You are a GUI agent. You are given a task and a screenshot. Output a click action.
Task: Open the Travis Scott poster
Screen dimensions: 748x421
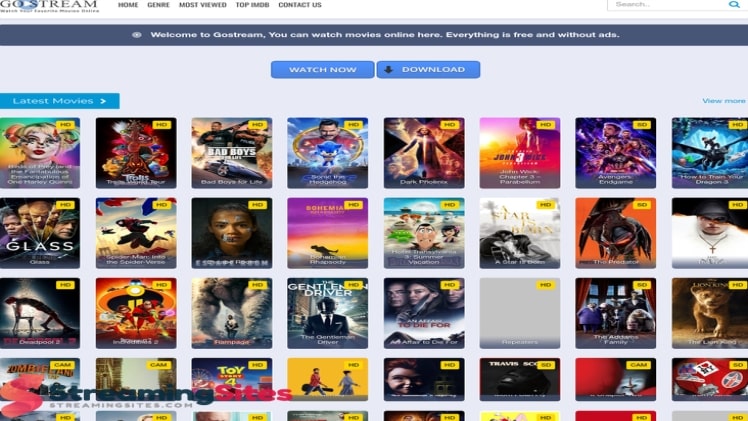click(x=520, y=380)
